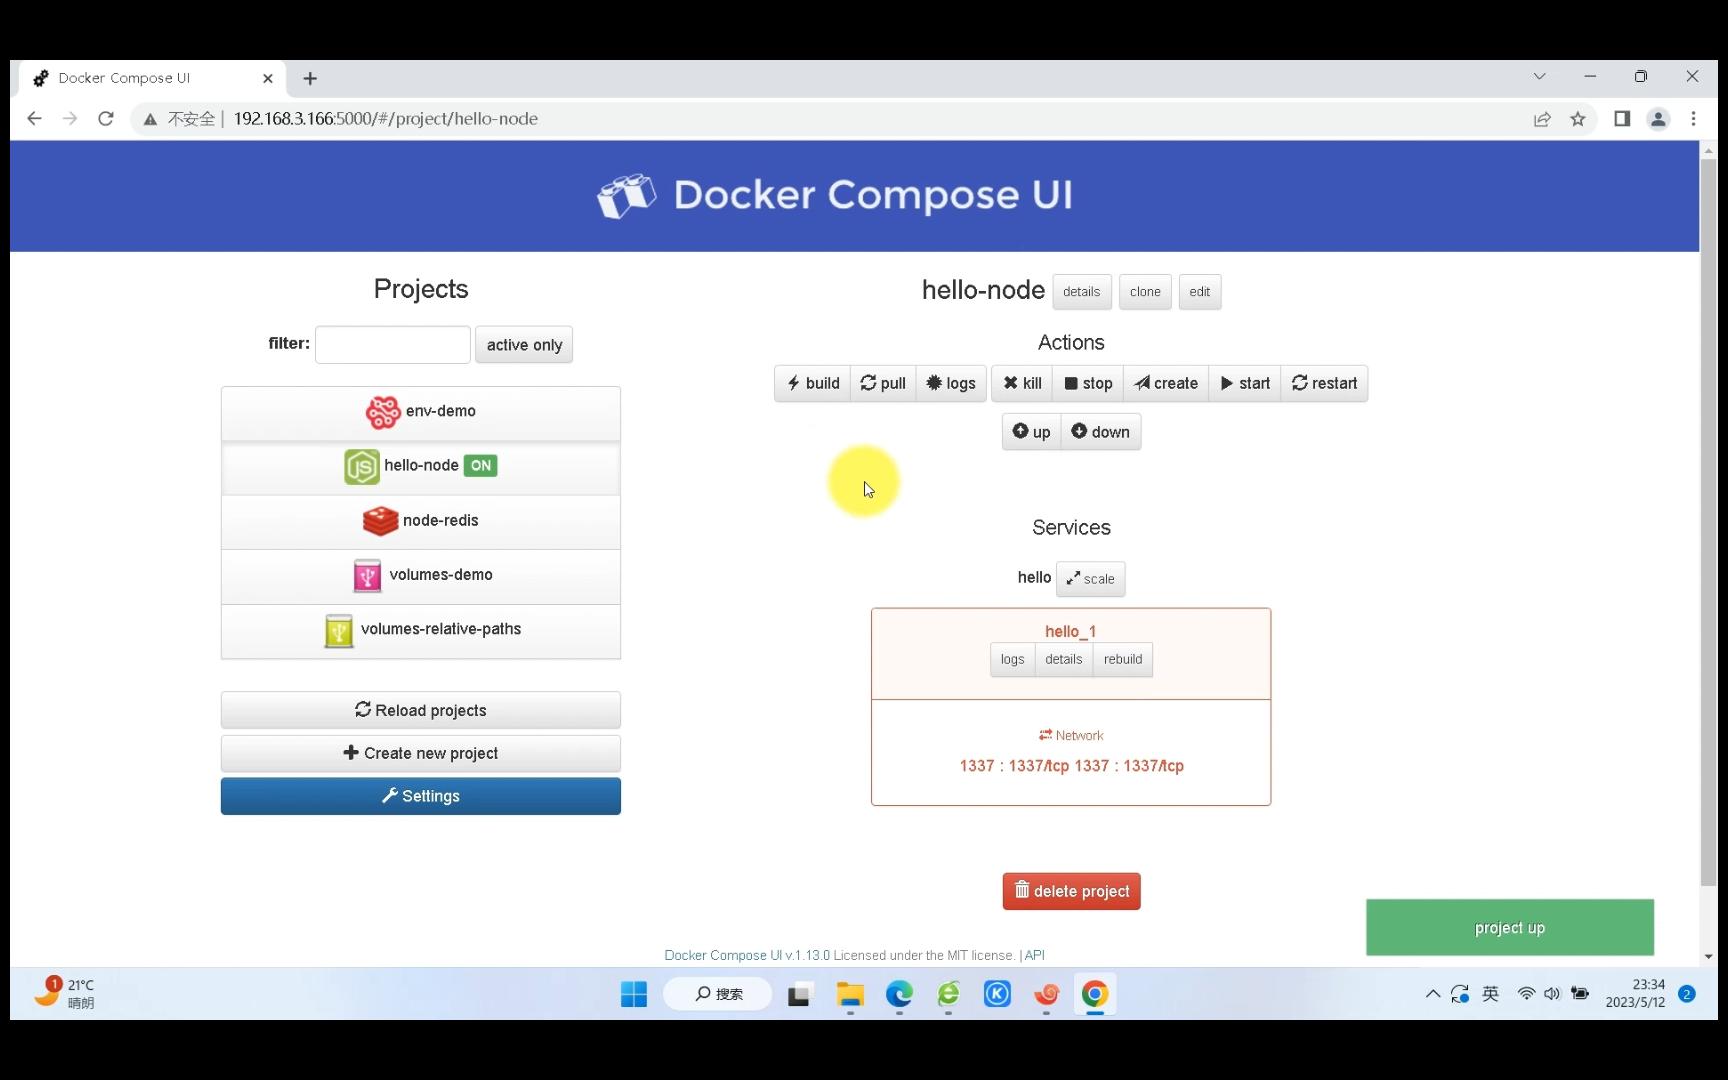Open the API link in footer

tap(1035, 955)
